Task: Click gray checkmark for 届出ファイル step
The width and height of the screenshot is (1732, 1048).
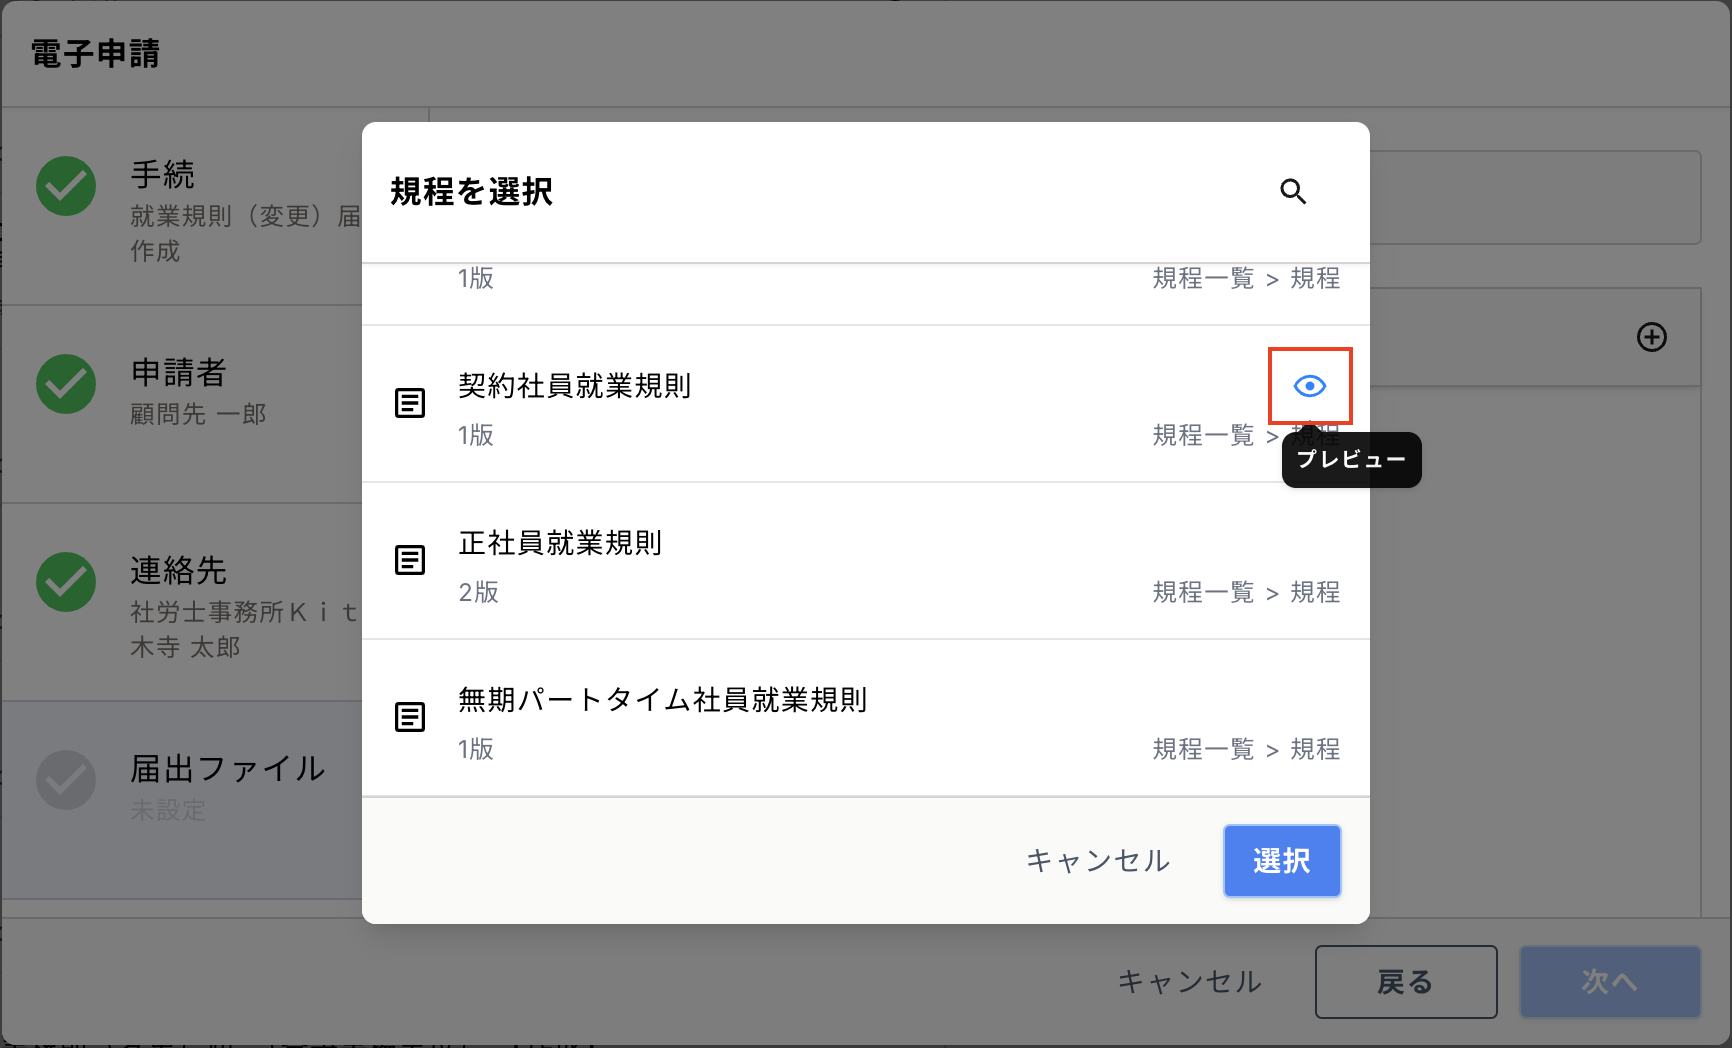Action: (x=66, y=780)
